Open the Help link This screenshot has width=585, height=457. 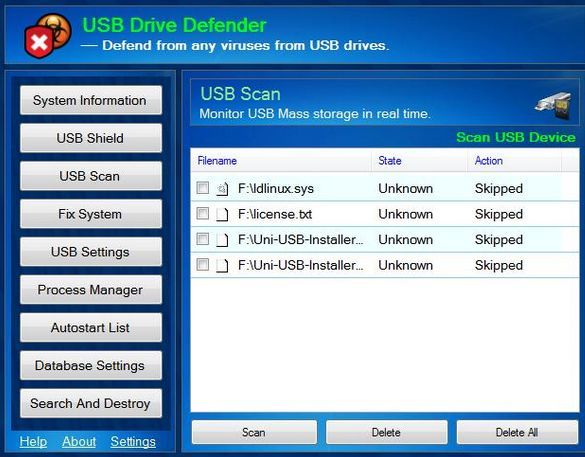tap(33, 442)
